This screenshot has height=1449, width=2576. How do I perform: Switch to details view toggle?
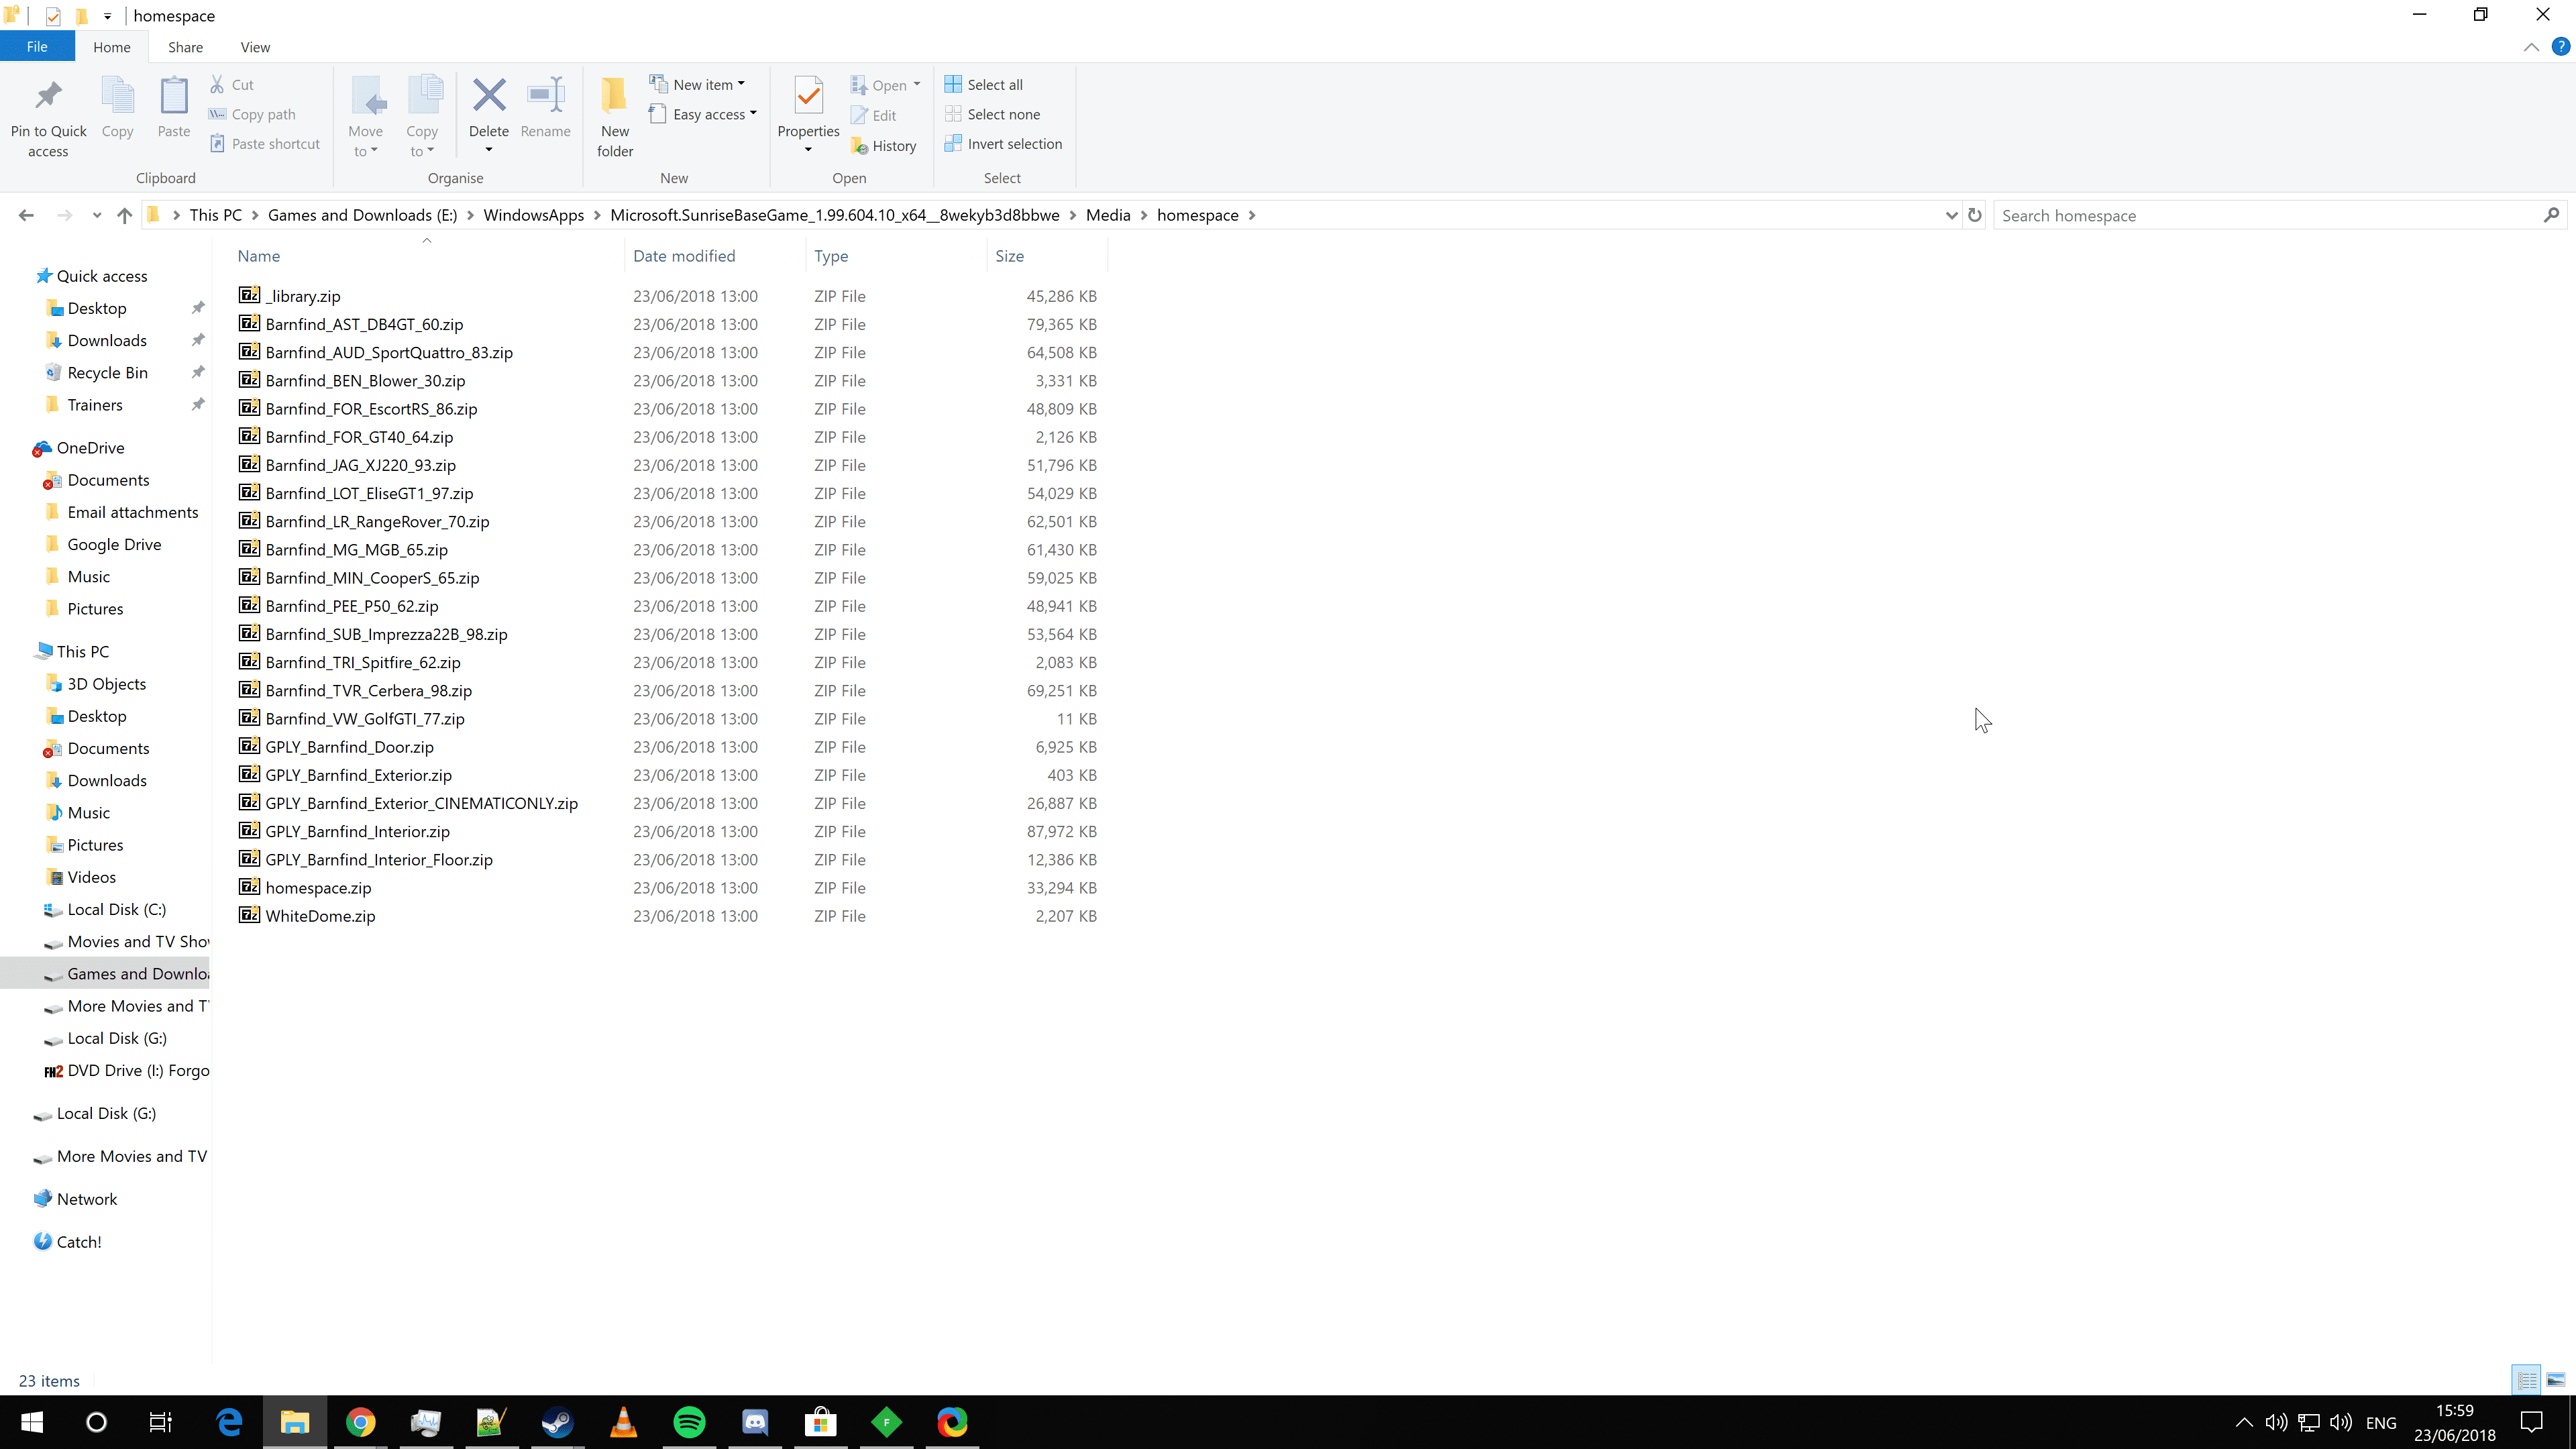pyautogui.click(x=2527, y=1380)
